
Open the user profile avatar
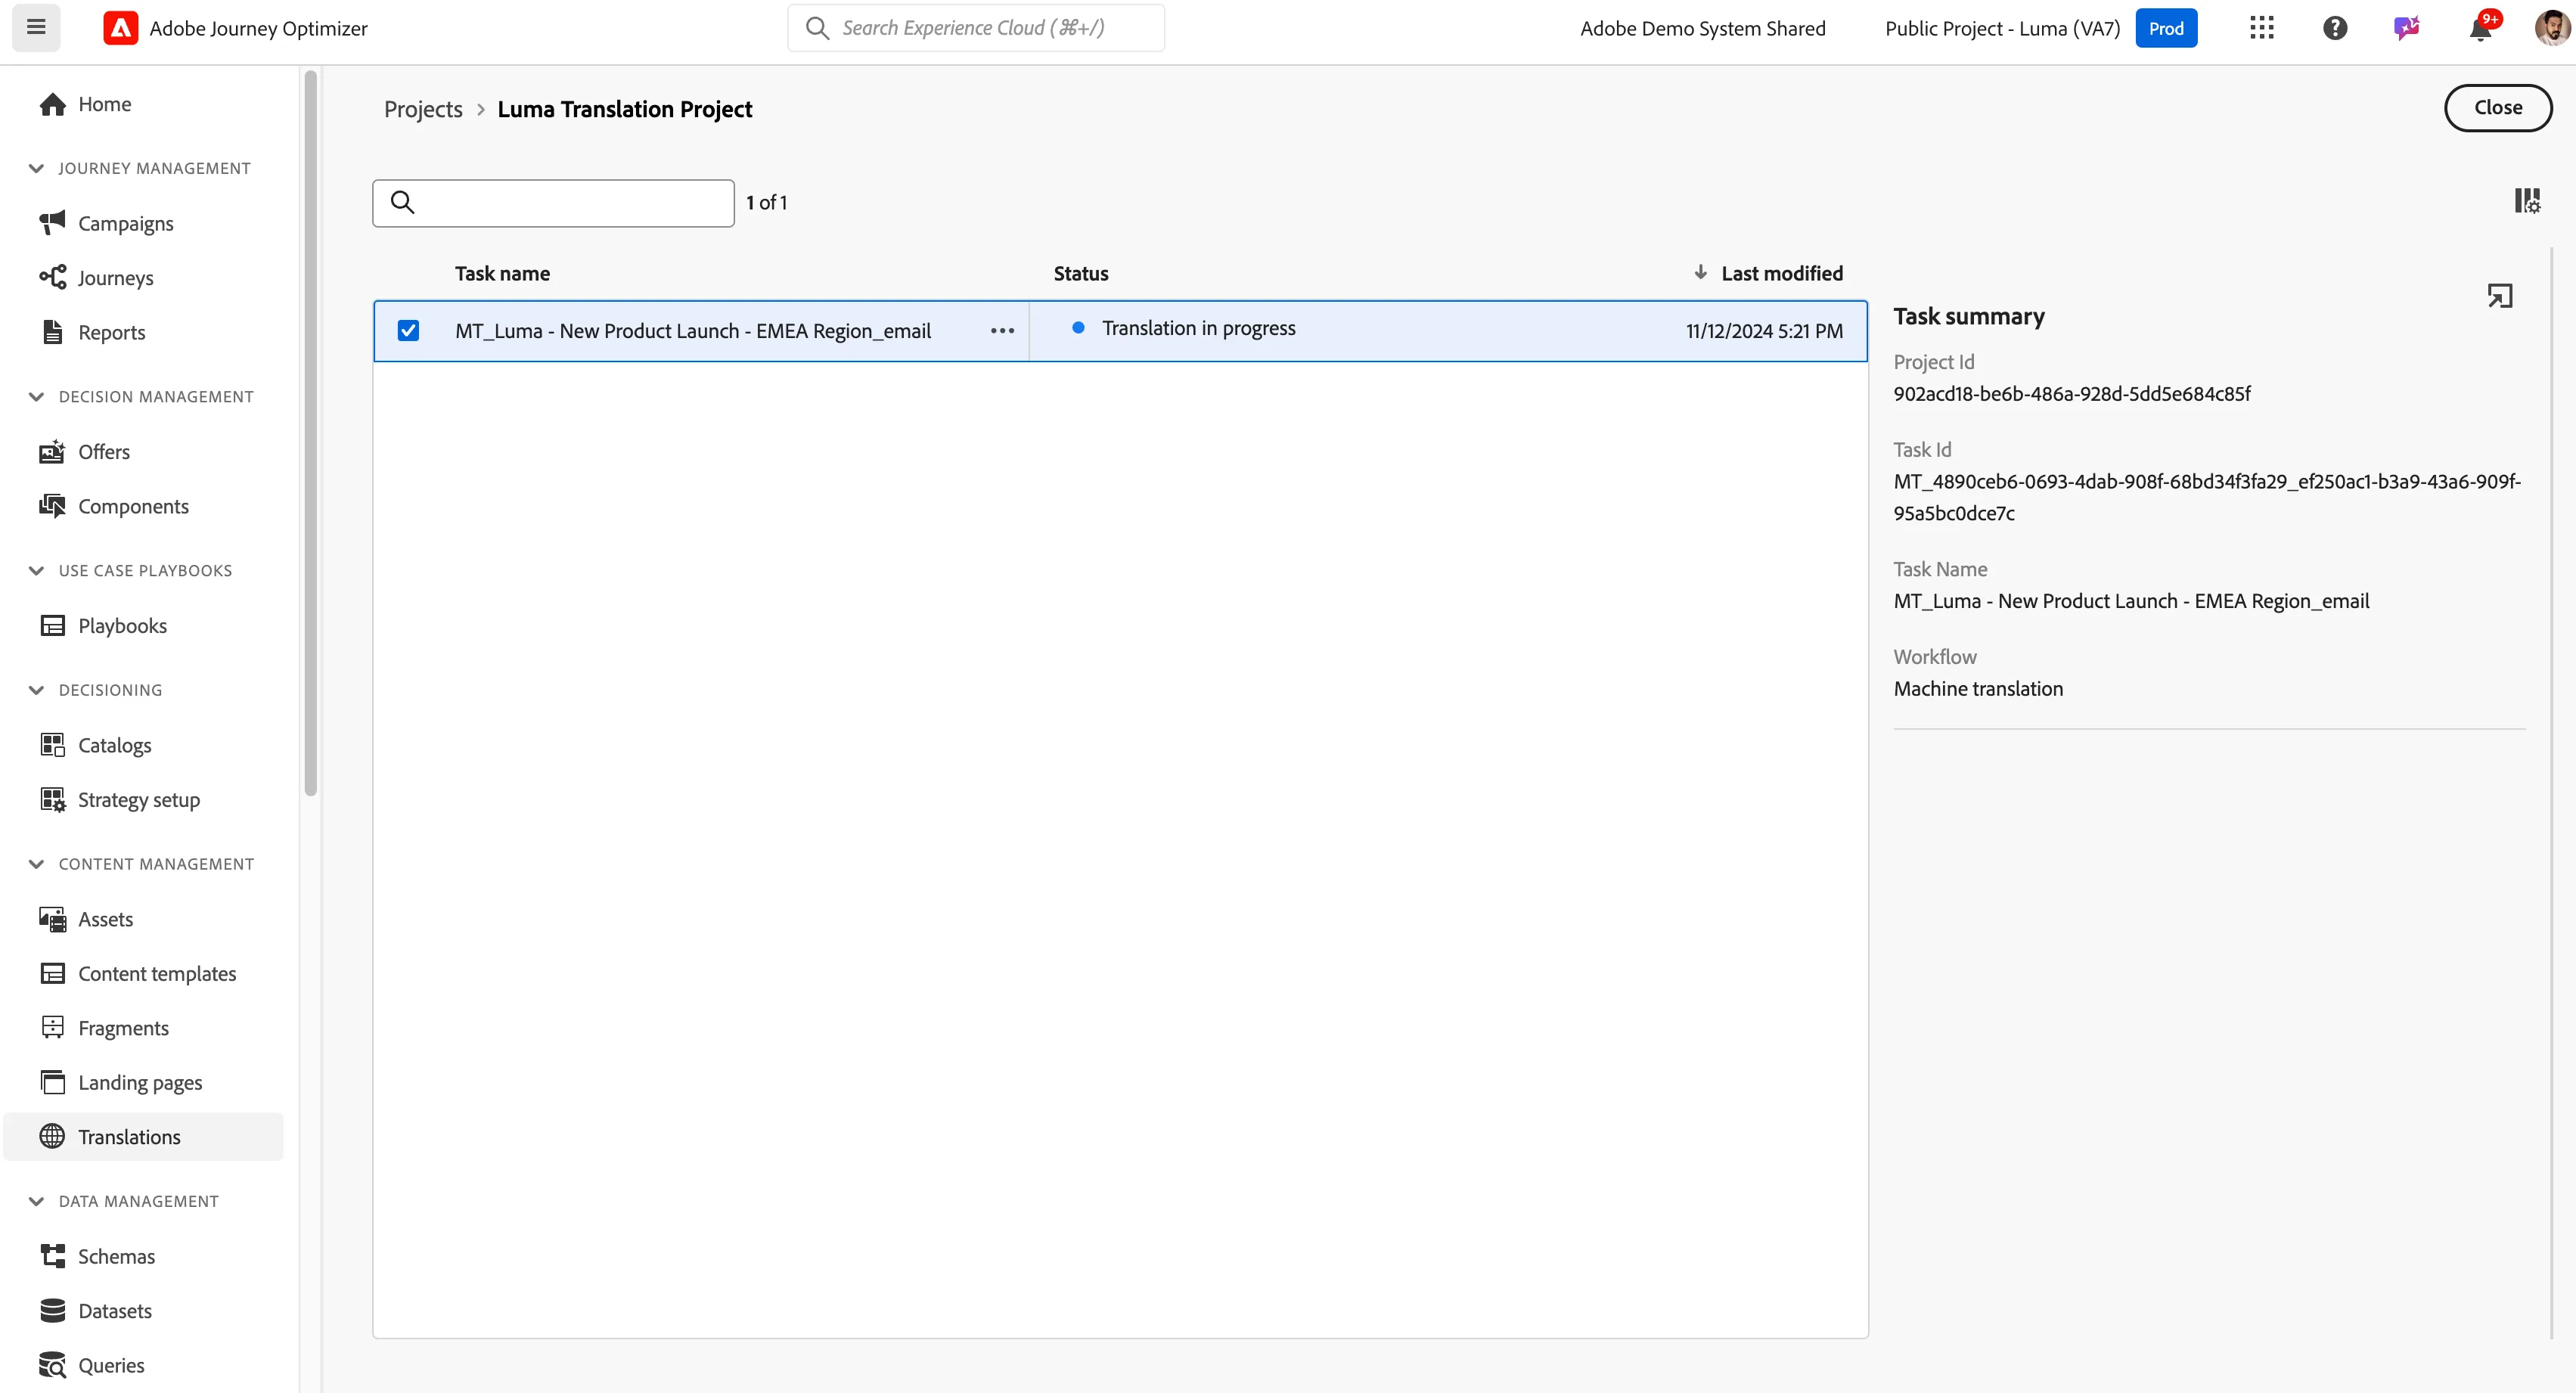2551,28
